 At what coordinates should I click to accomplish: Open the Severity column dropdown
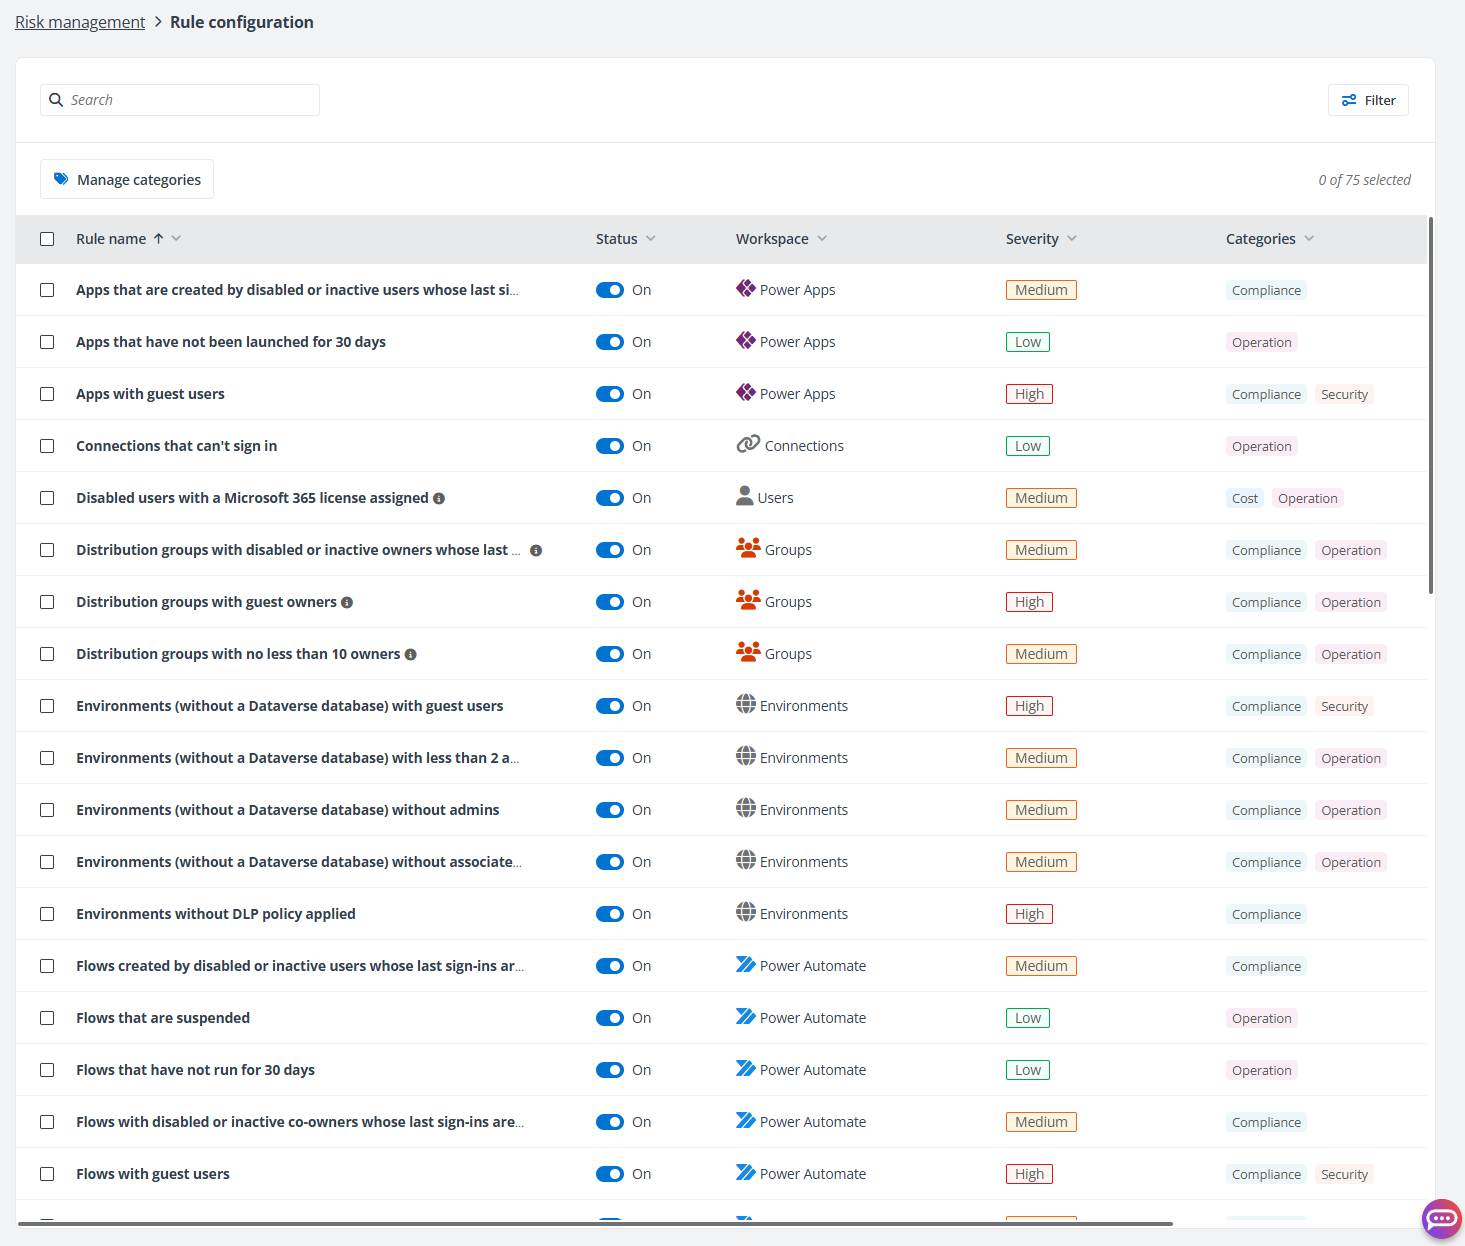tap(1071, 238)
